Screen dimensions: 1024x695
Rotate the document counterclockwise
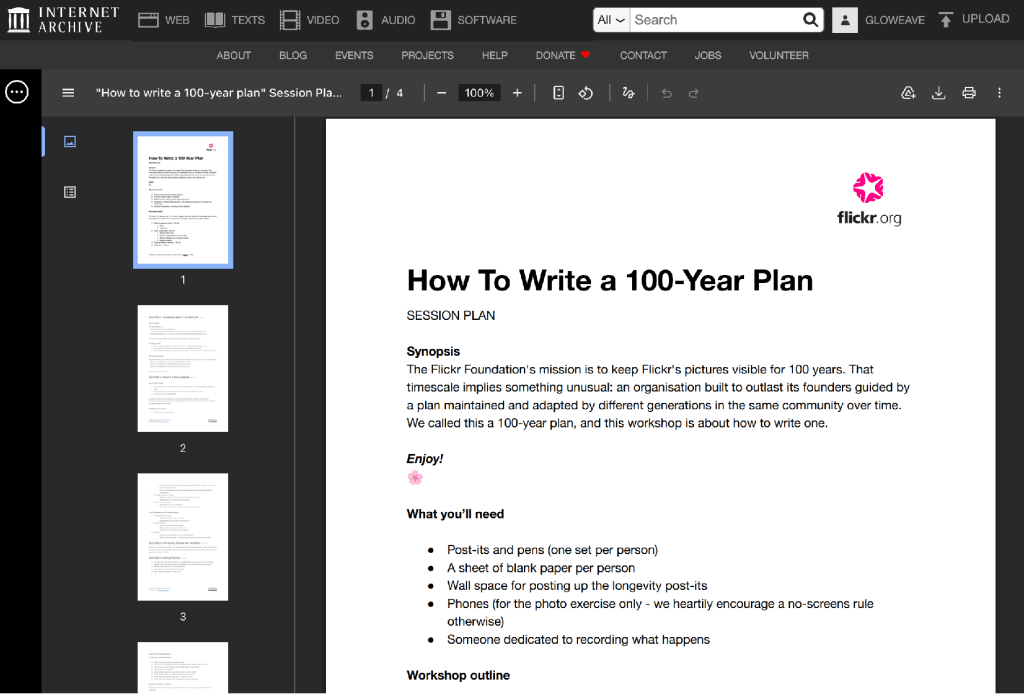coord(586,93)
